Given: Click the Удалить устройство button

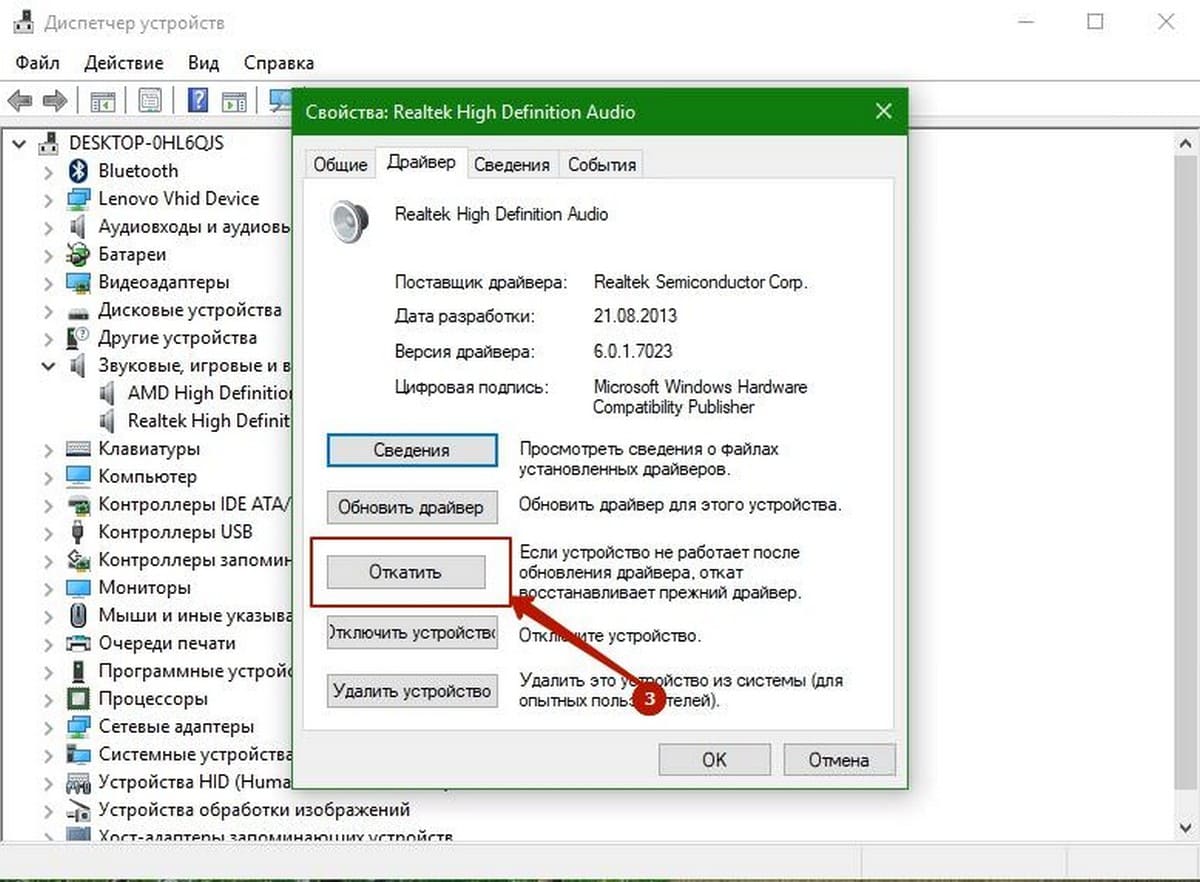Looking at the screenshot, I should [412, 690].
